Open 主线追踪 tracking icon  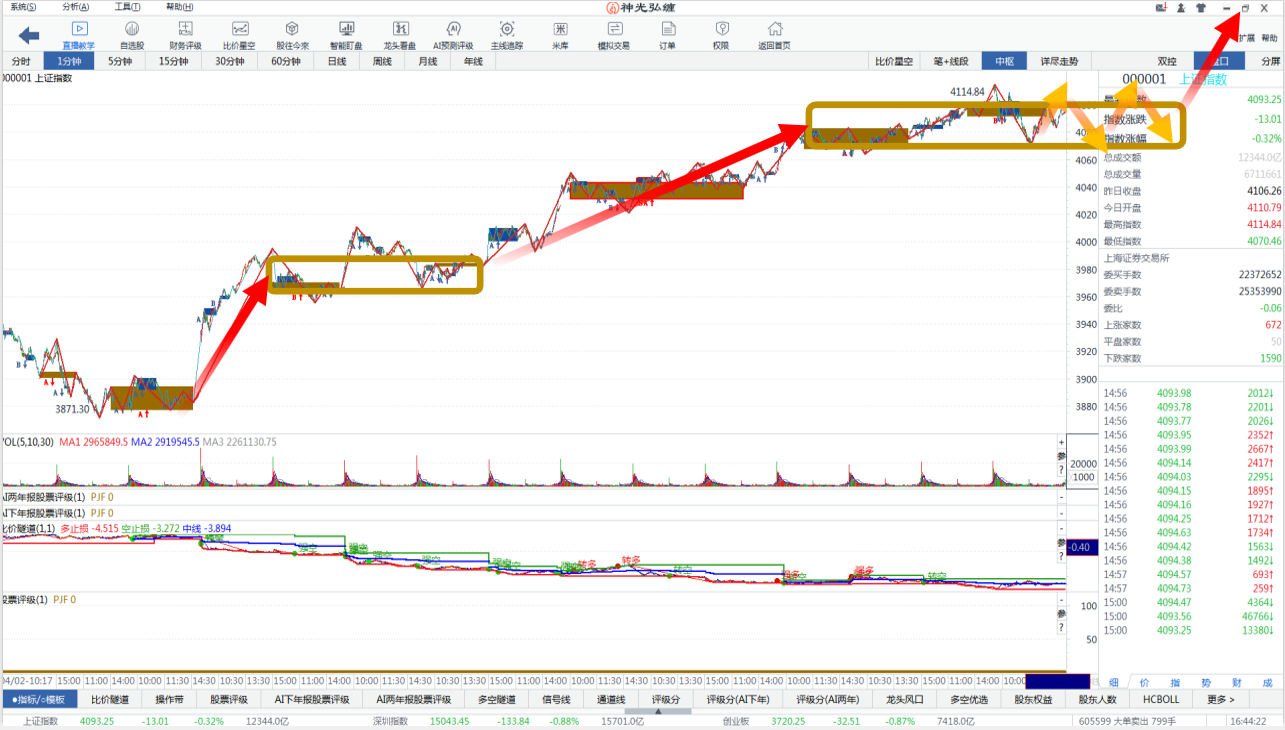[x=507, y=35]
